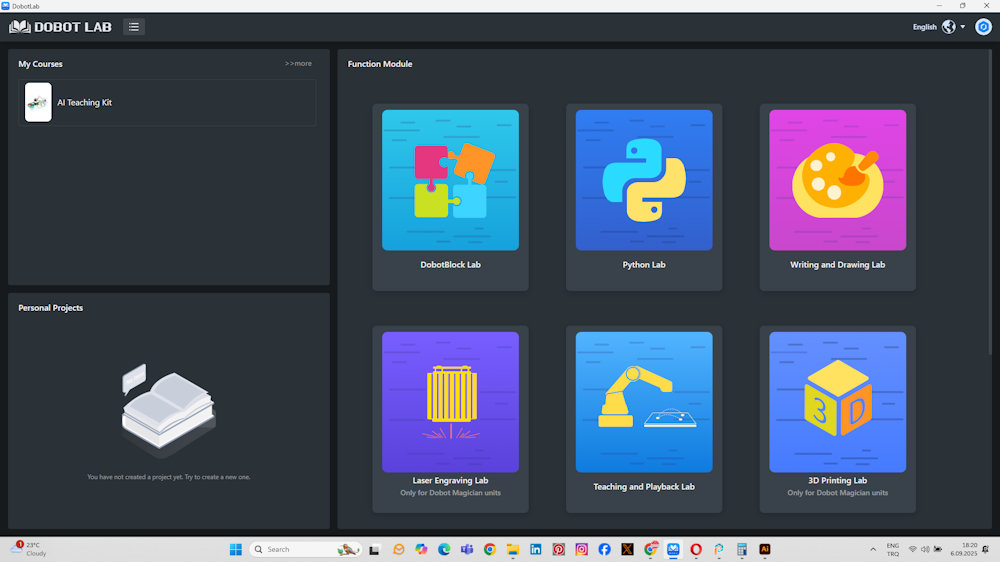Open Writing and Drawing Lab palette icon
Viewport: 1000px width, 562px height.
(x=837, y=180)
